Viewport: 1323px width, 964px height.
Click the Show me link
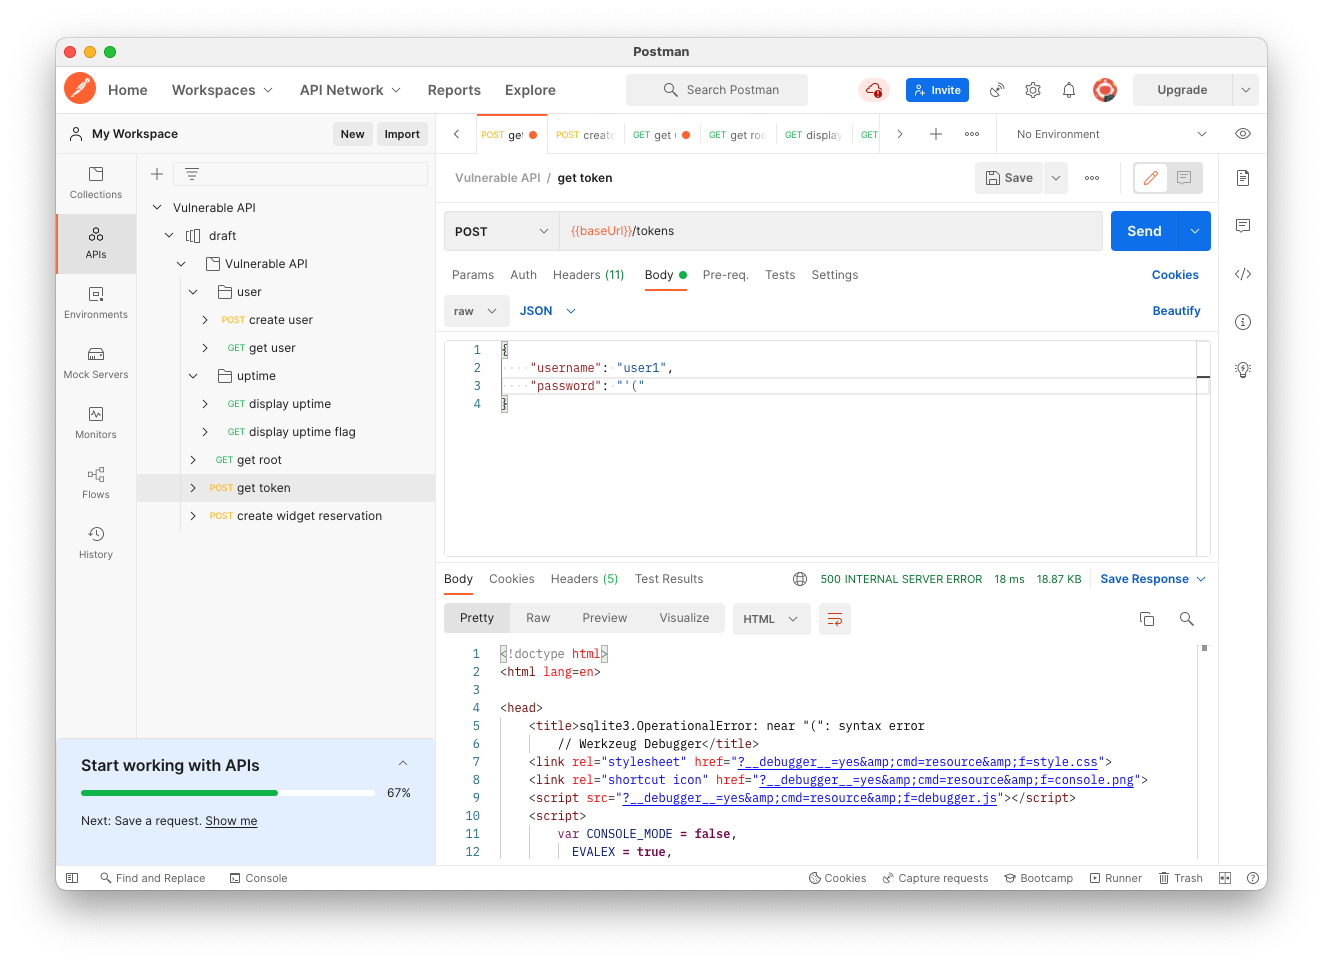pos(231,821)
